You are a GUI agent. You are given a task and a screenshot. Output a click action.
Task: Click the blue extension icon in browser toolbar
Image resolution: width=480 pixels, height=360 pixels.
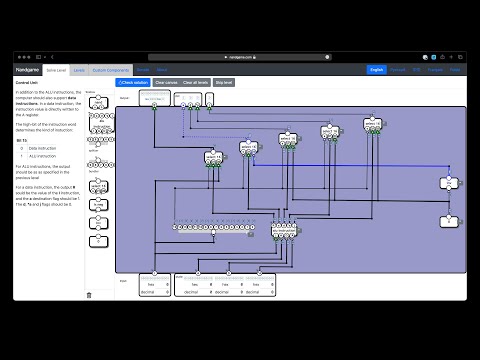434,57
